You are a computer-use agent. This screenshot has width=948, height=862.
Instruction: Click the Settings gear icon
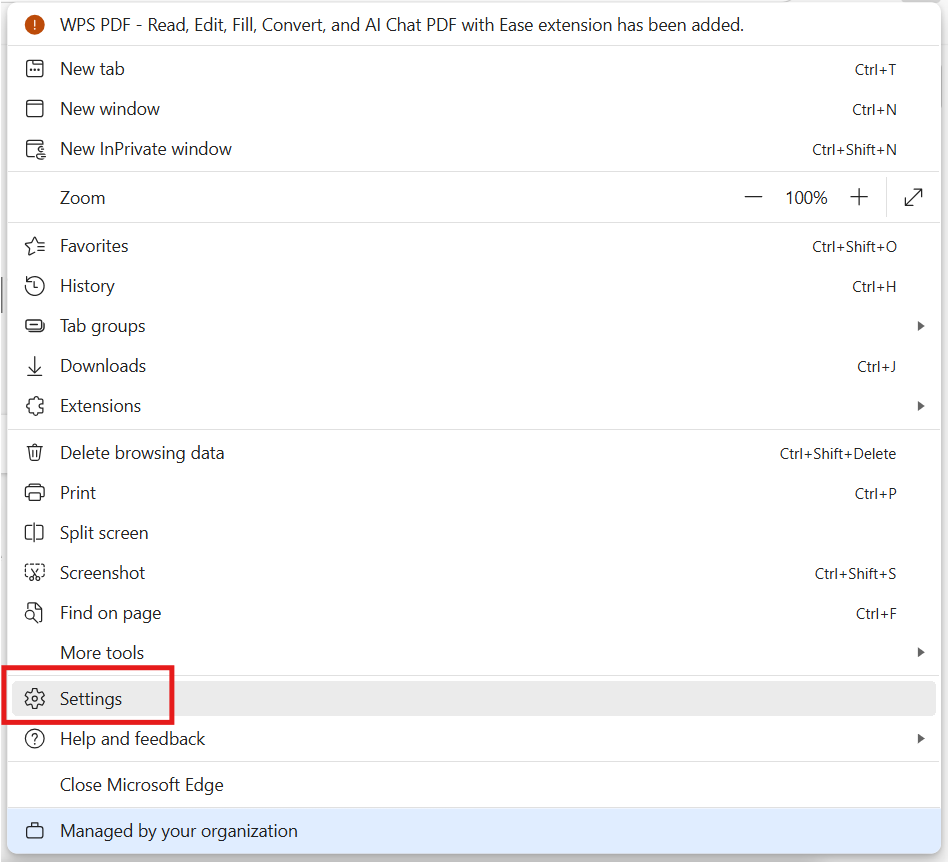coord(35,699)
